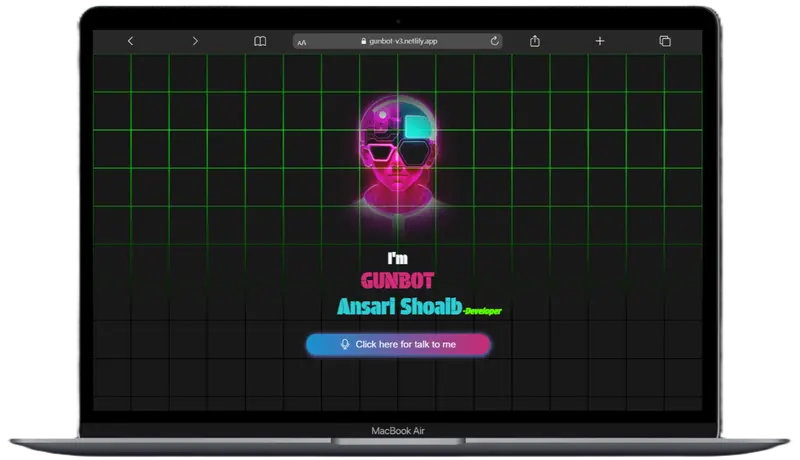Select the gunbot-v3.netlify.app address text
Viewport: 800px width, 460px height.
click(x=403, y=41)
